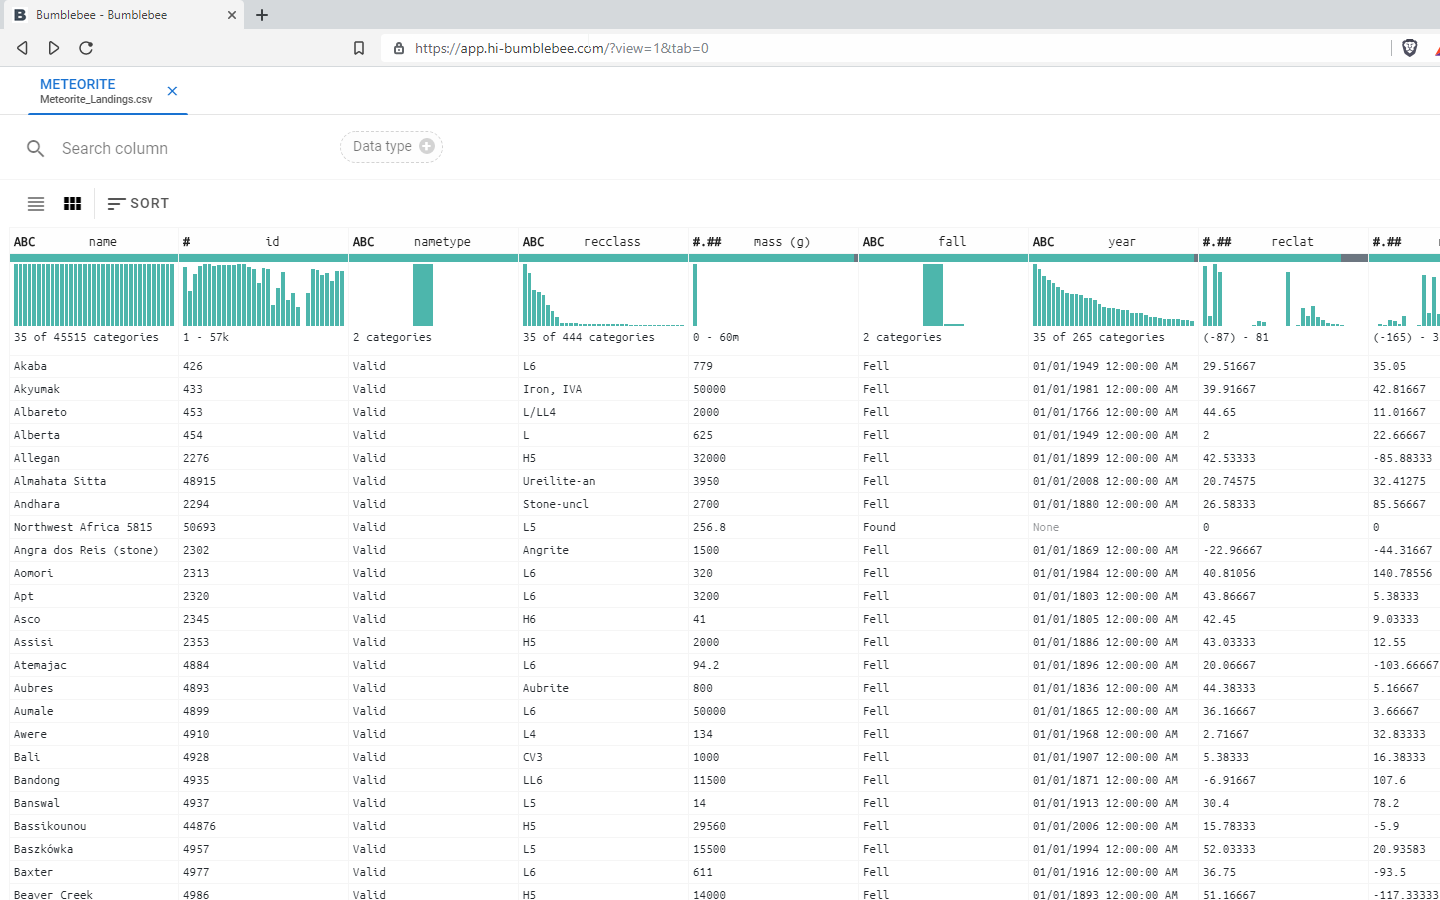The image size is (1440, 900).
Task: Click the # numeric icon on the id column
Action: pos(184,241)
